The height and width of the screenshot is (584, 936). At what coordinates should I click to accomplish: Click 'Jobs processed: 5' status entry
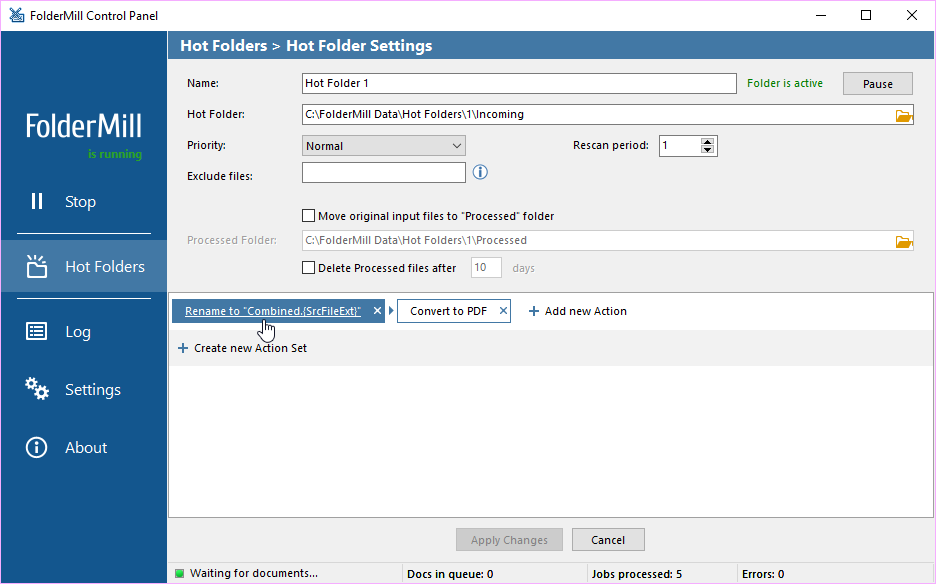636,574
